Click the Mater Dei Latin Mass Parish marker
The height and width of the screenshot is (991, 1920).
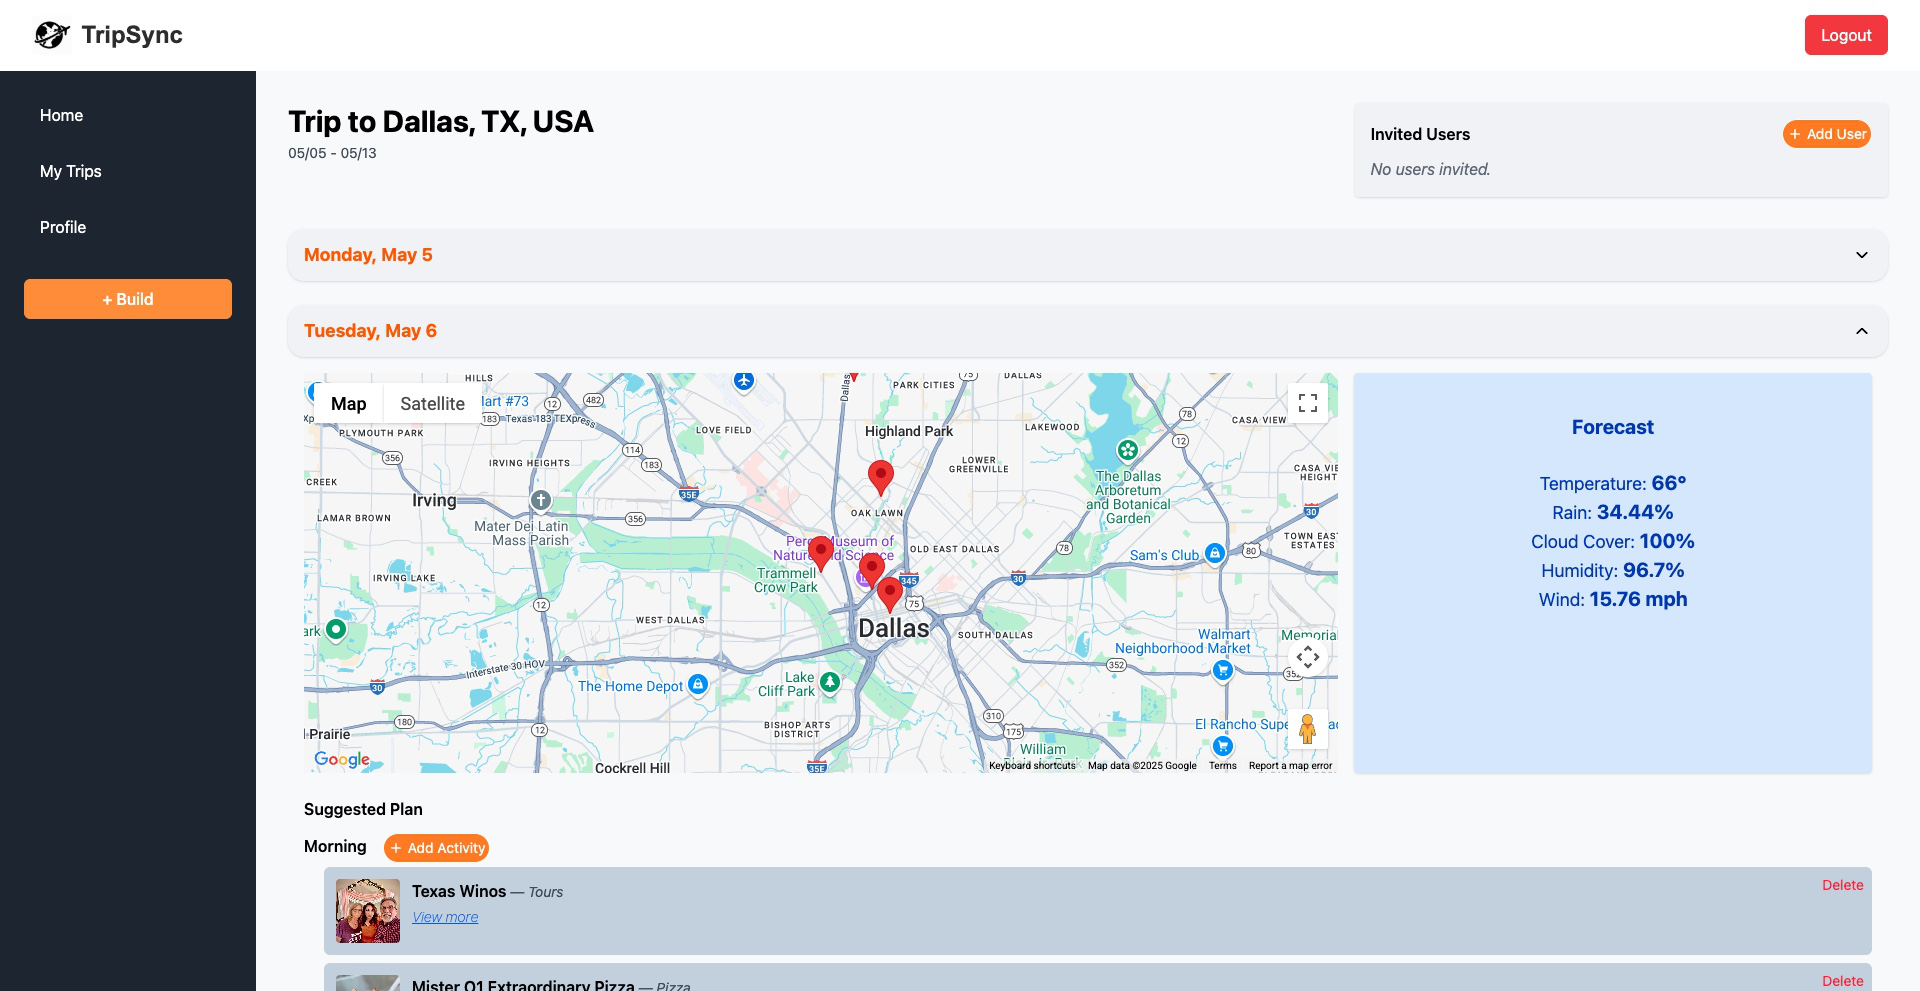[x=541, y=500]
